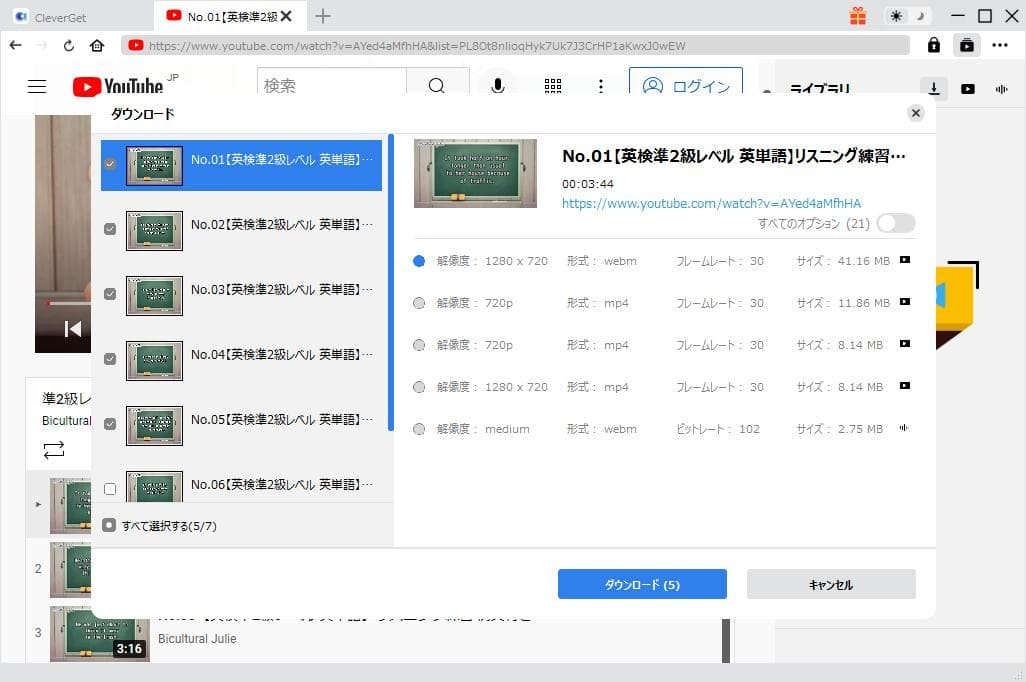Open the three-dot browser options menu
The image size is (1026, 682).
coord(999,45)
